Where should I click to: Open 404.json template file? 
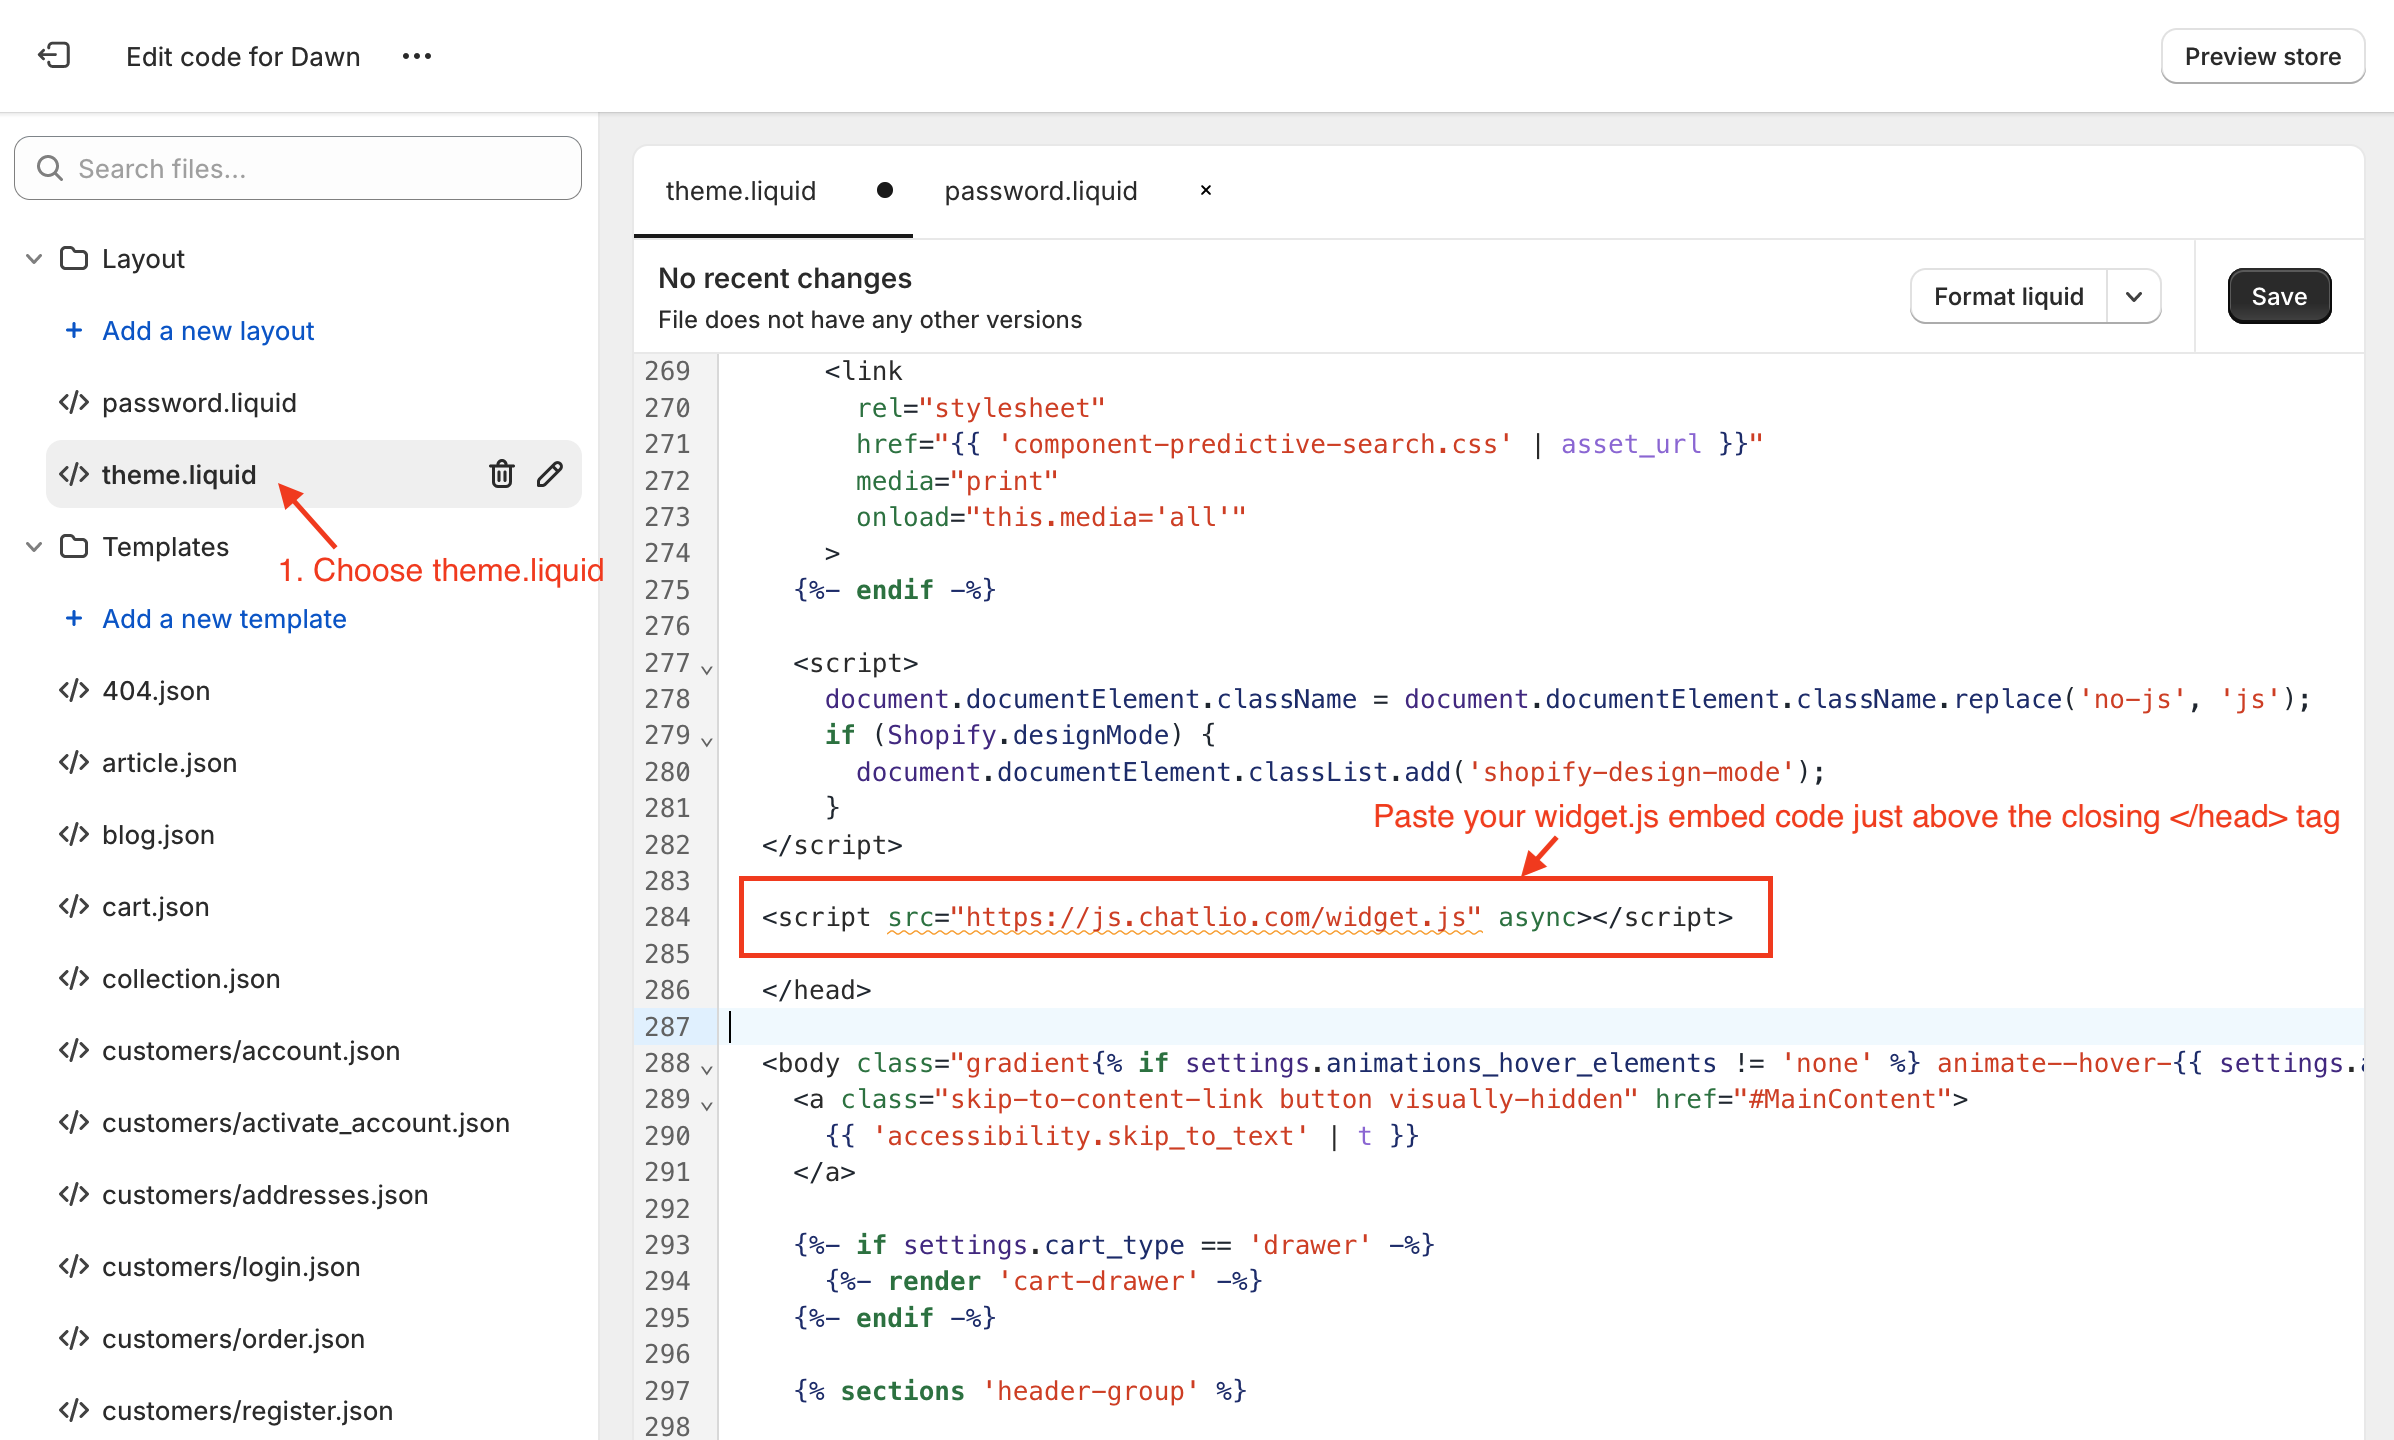click(x=156, y=691)
